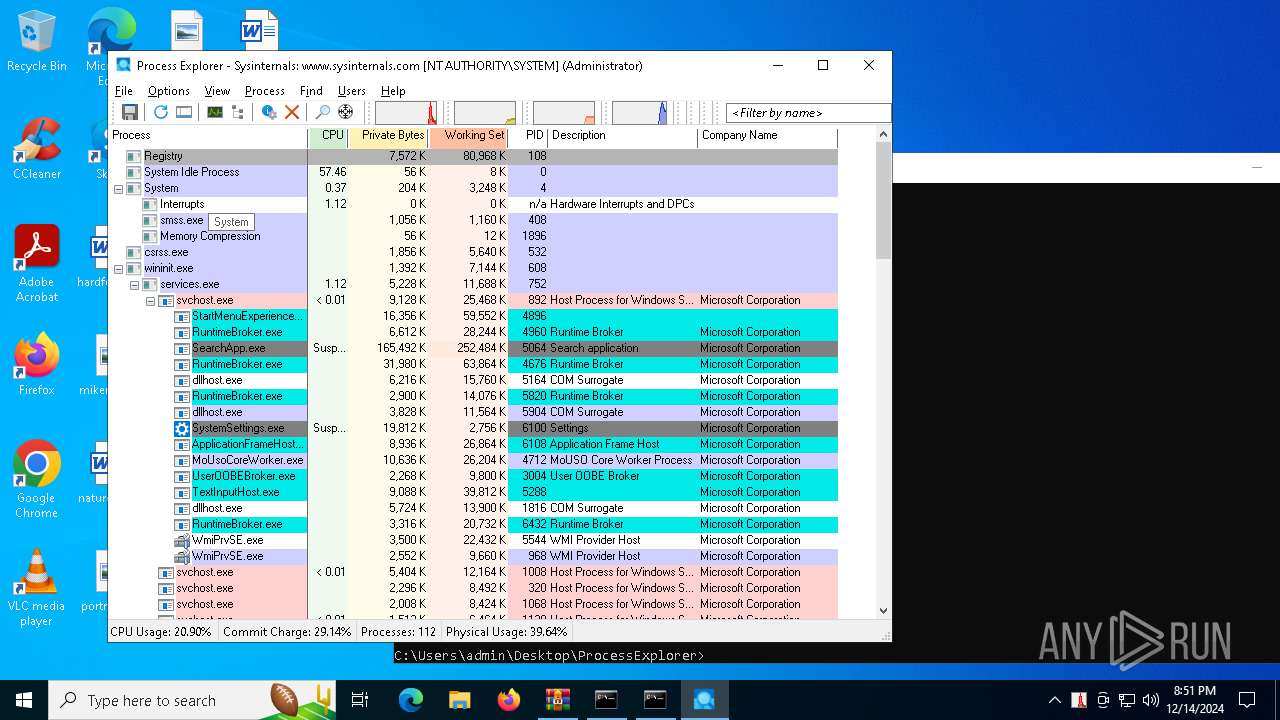The height and width of the screenshot is (720, 1280).
Task: Click the Firefox taskbar icon
Action: tap(508, 700)
